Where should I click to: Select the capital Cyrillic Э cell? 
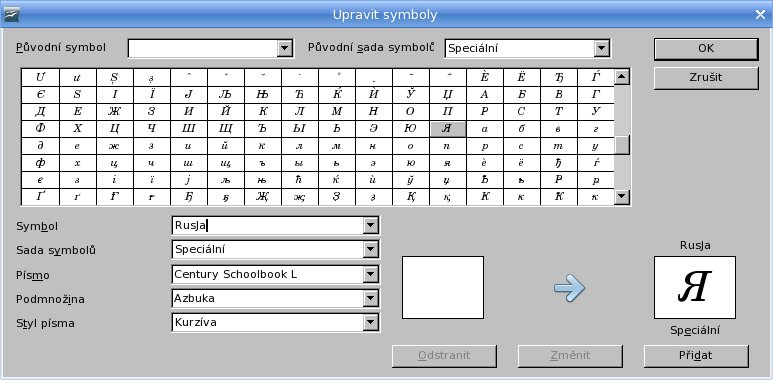374,129
